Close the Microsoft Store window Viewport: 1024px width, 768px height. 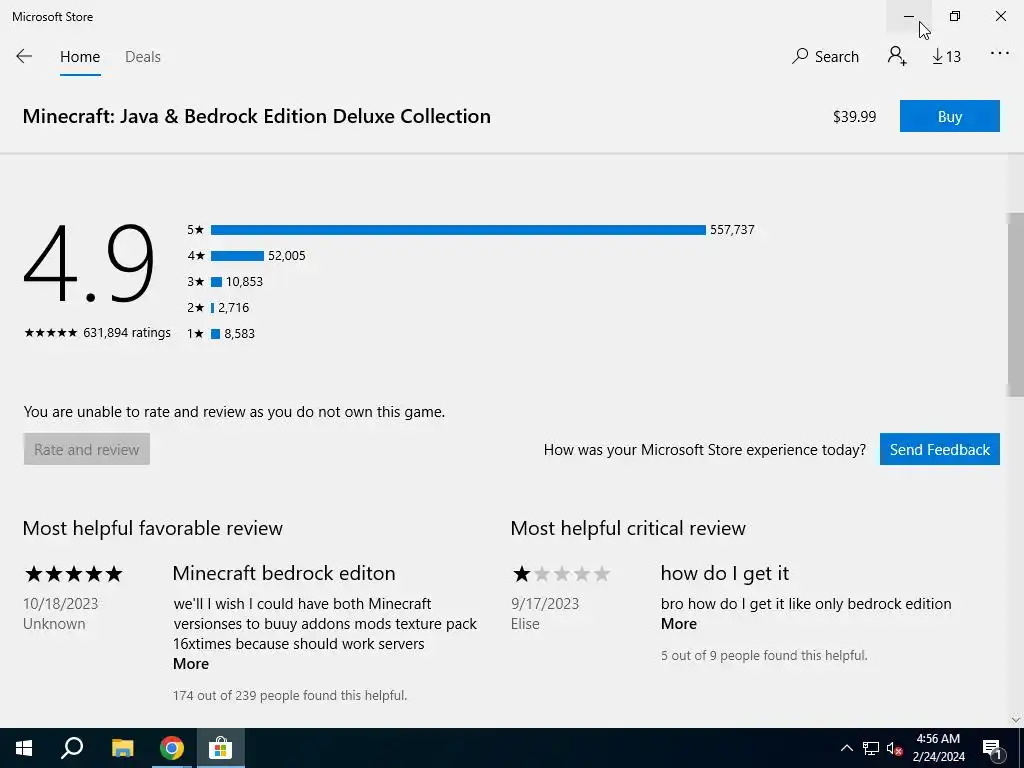(1000, 16)
